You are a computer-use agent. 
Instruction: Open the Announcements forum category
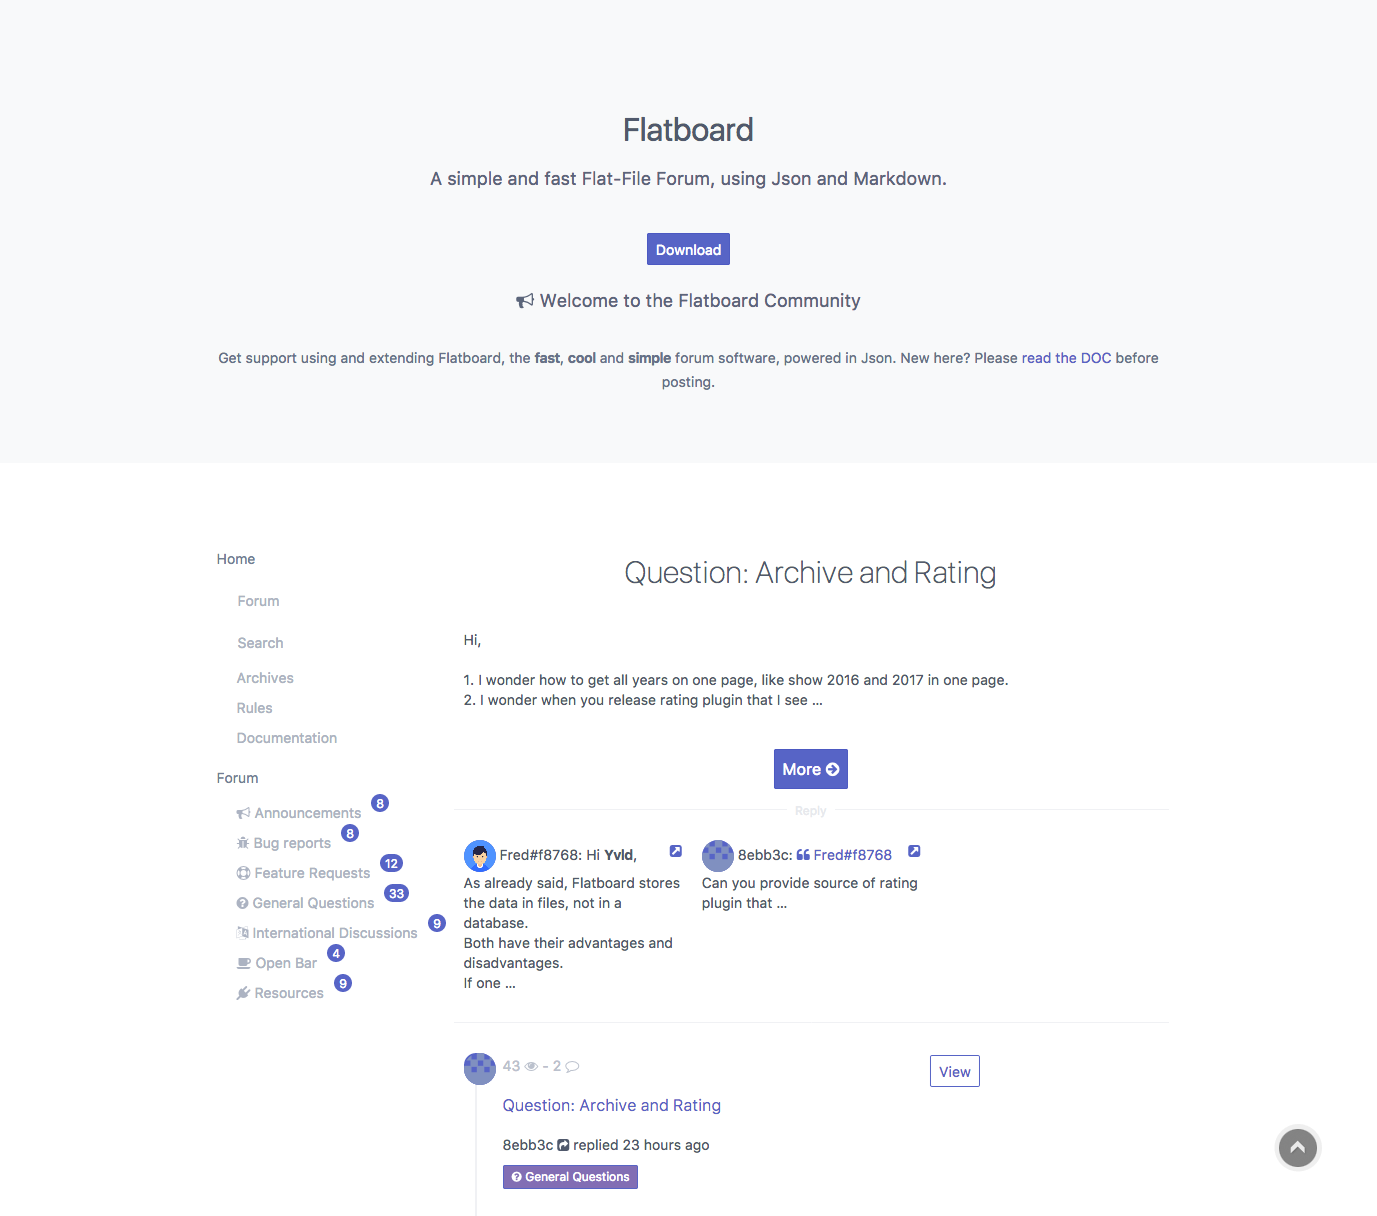[x=299, y=813]
